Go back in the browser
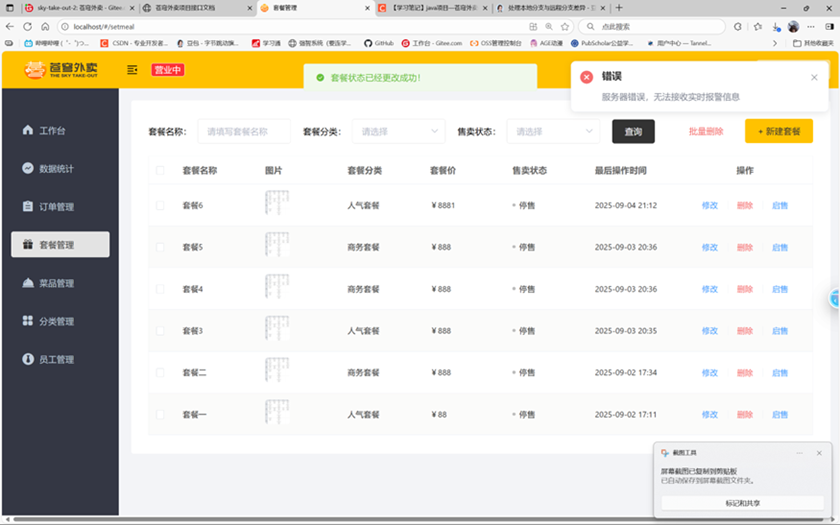 tap(10, 26)
